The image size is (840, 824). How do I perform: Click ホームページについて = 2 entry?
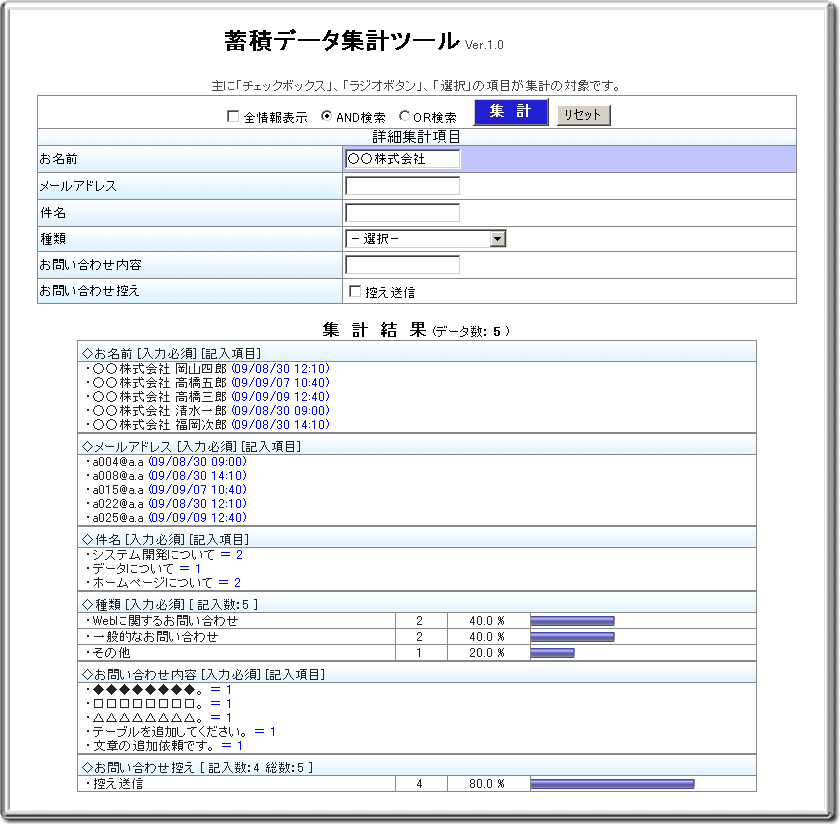click(163, 582)
